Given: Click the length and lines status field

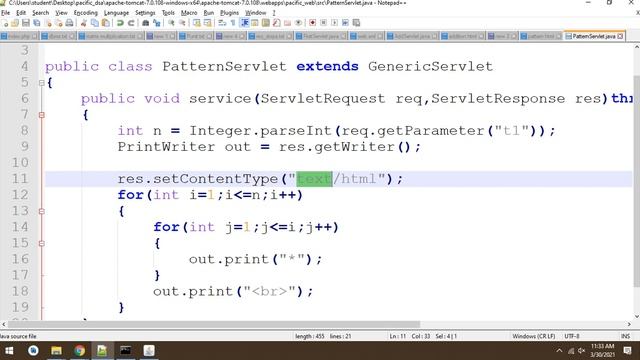Looking at the screenshot, I should [323, 336].
